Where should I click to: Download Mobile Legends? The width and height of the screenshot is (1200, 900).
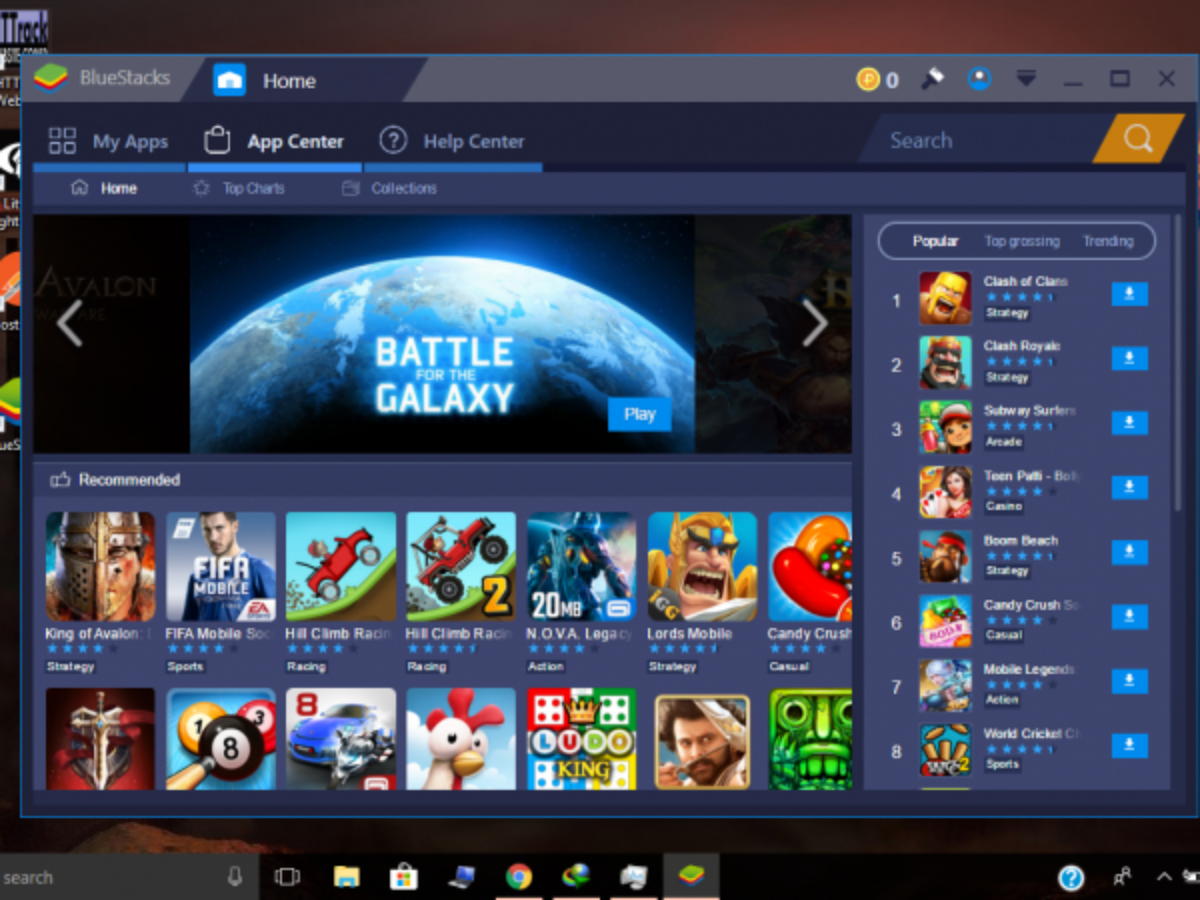coord(1129,681)
